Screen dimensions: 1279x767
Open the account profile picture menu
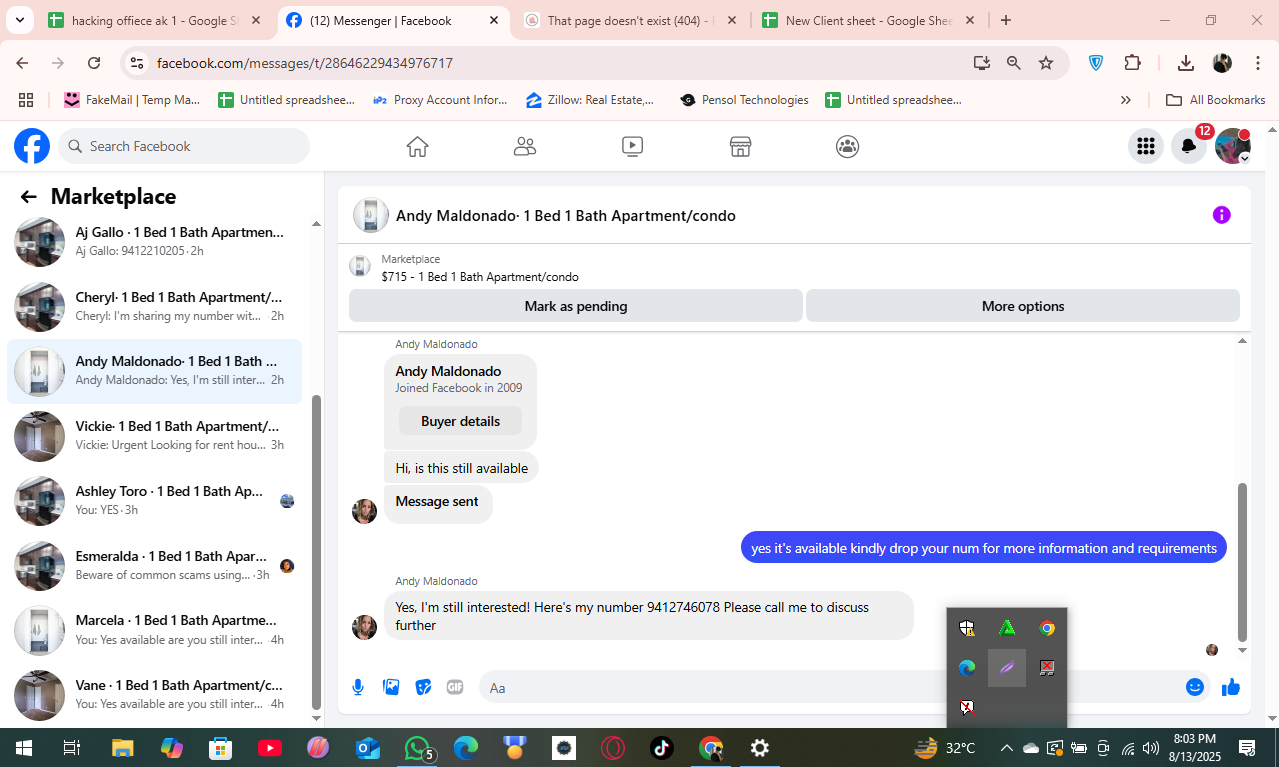click(x=1232, y=146)
